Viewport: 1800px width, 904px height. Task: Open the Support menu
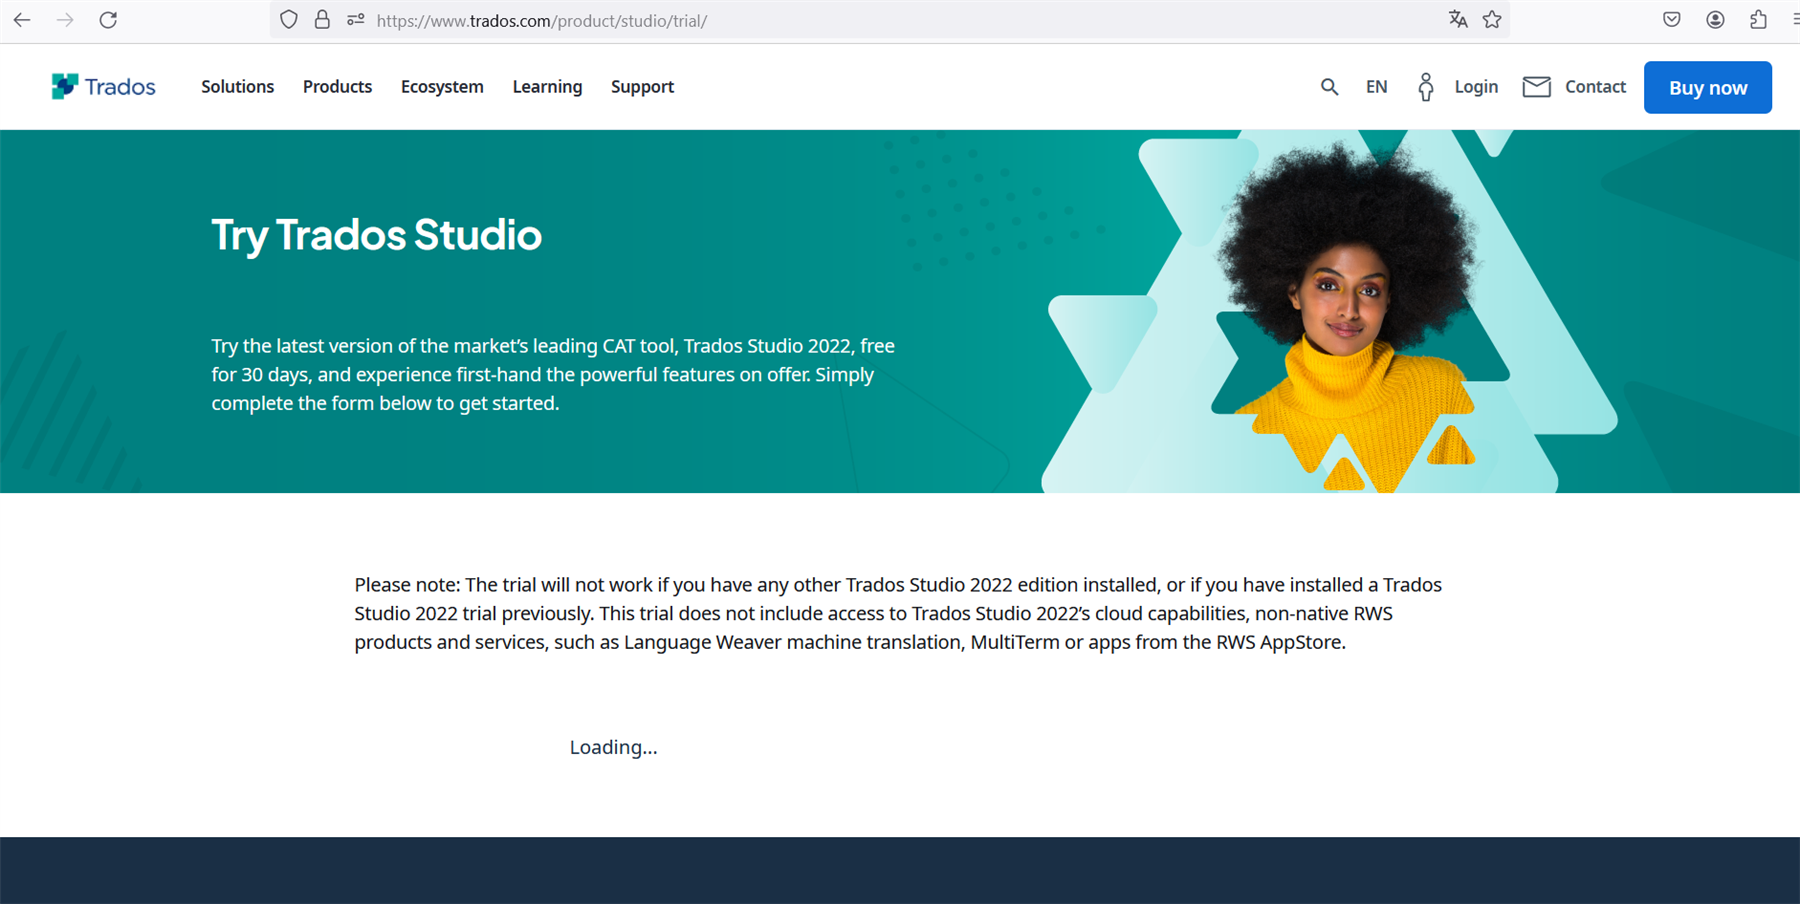(x=642, y=87)
